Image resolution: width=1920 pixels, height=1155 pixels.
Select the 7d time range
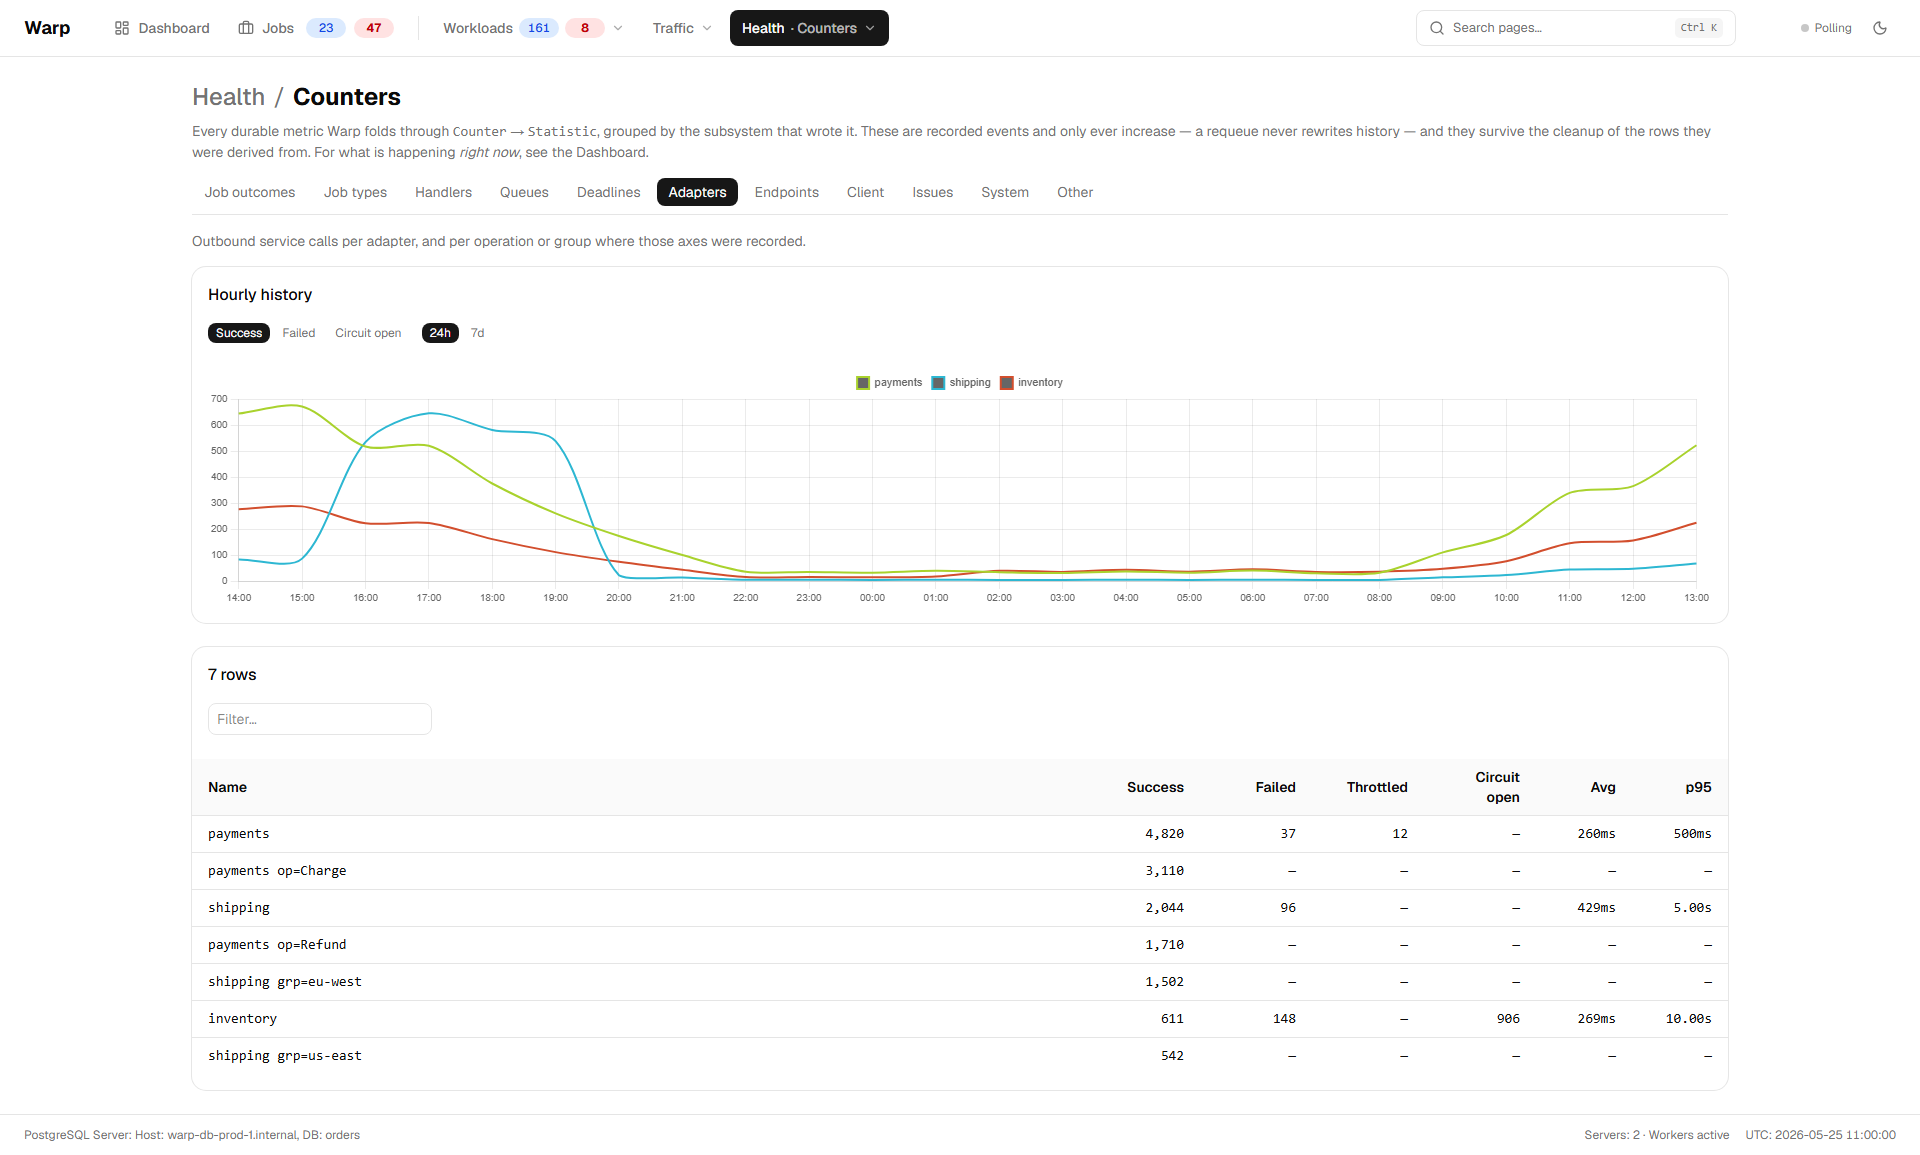tap(478, 333)
